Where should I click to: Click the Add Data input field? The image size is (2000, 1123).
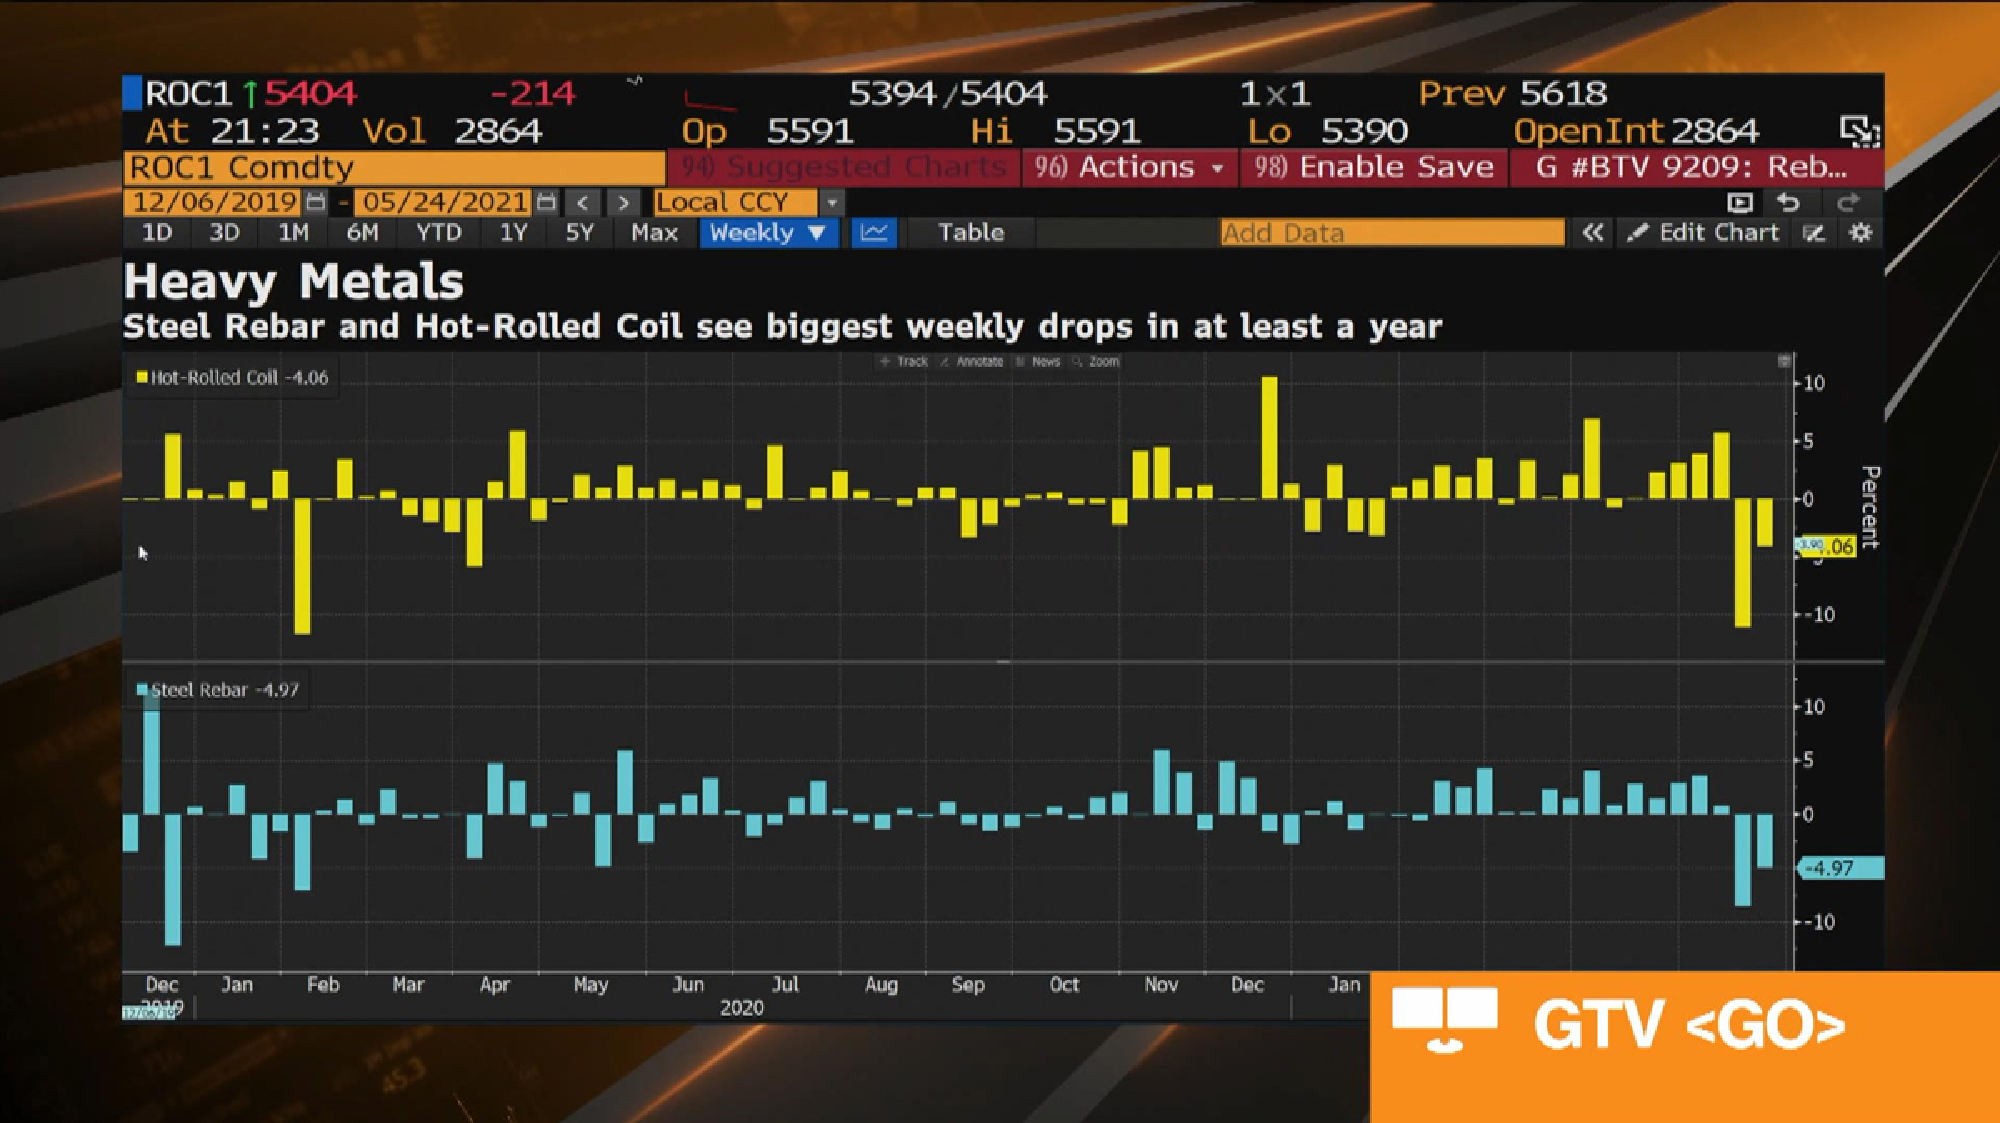tap(1391, 233)
